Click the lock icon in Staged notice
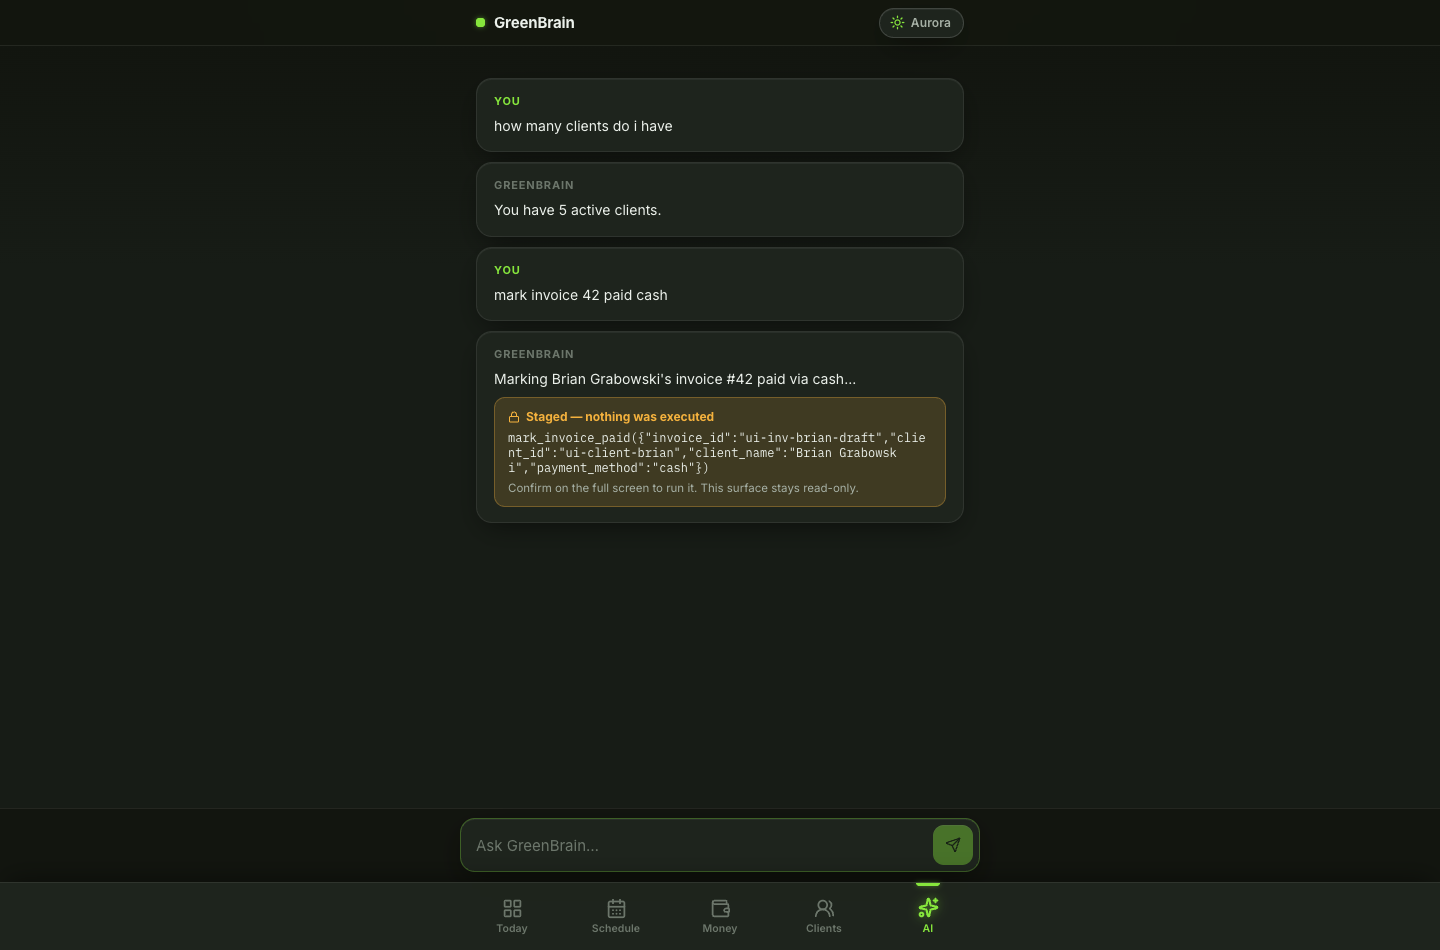This screenshot has width=1440, height=950. (514, 417)
